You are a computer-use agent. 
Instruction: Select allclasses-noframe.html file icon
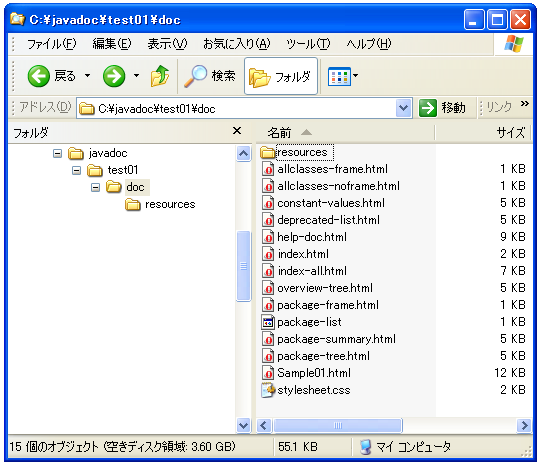click(268, 186)
